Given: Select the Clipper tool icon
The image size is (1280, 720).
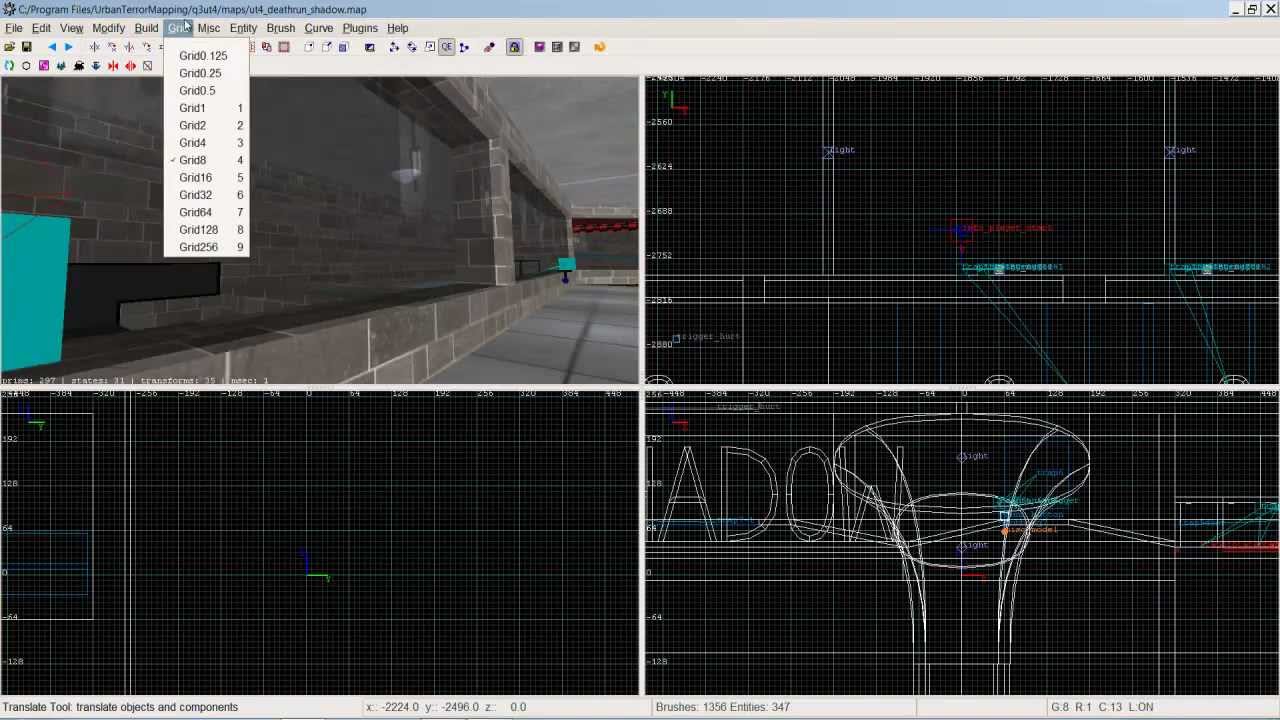Looking at the screenshot, I should pos(464,47).
